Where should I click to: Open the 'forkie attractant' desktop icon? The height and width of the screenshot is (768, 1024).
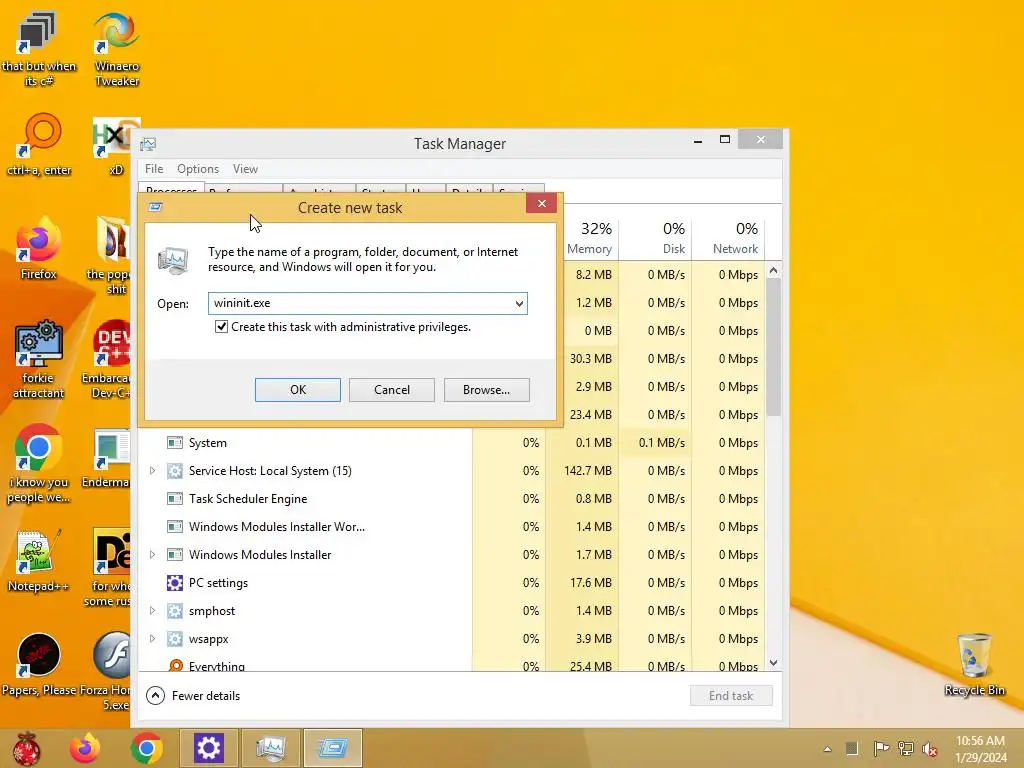38,359
